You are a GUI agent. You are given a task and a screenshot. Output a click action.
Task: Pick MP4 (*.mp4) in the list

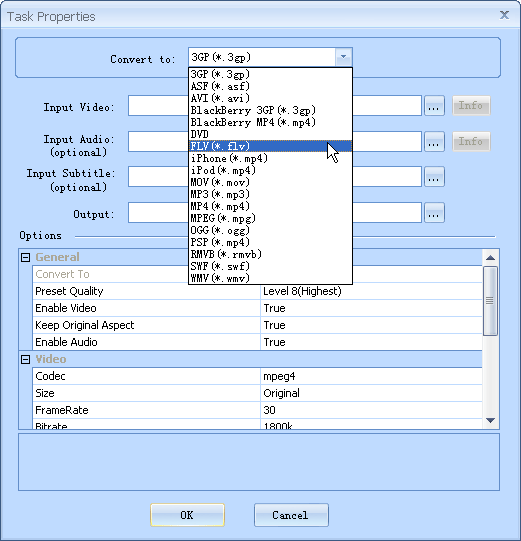tap(270, 206)
